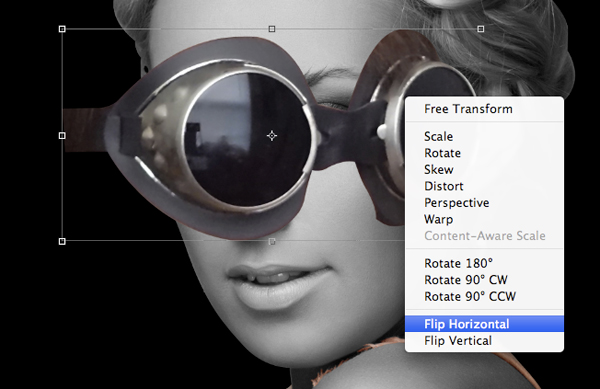600x389 pixels.
Task: Select Rotate in the transform menu
Action: click(484, 153)
